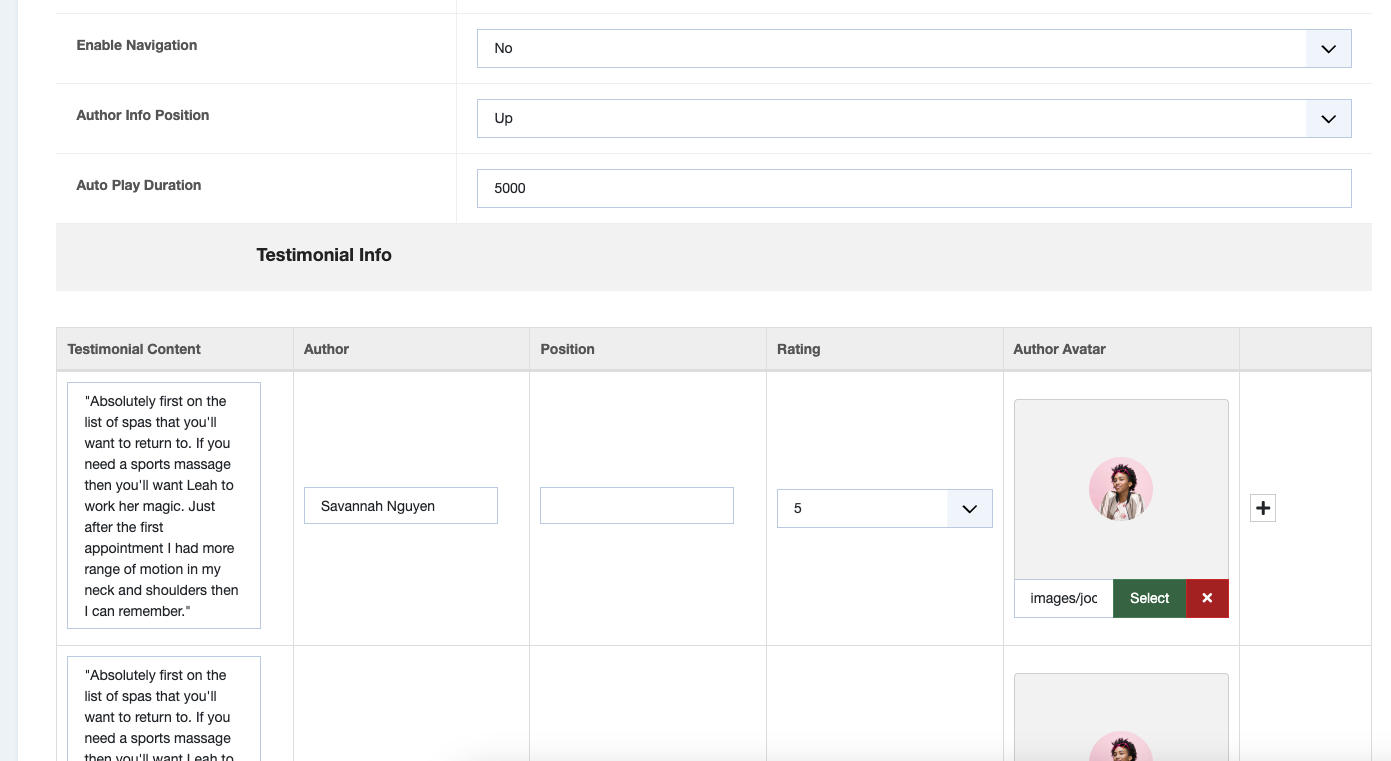Click the Testimonial Info section heading

[324, 255]
